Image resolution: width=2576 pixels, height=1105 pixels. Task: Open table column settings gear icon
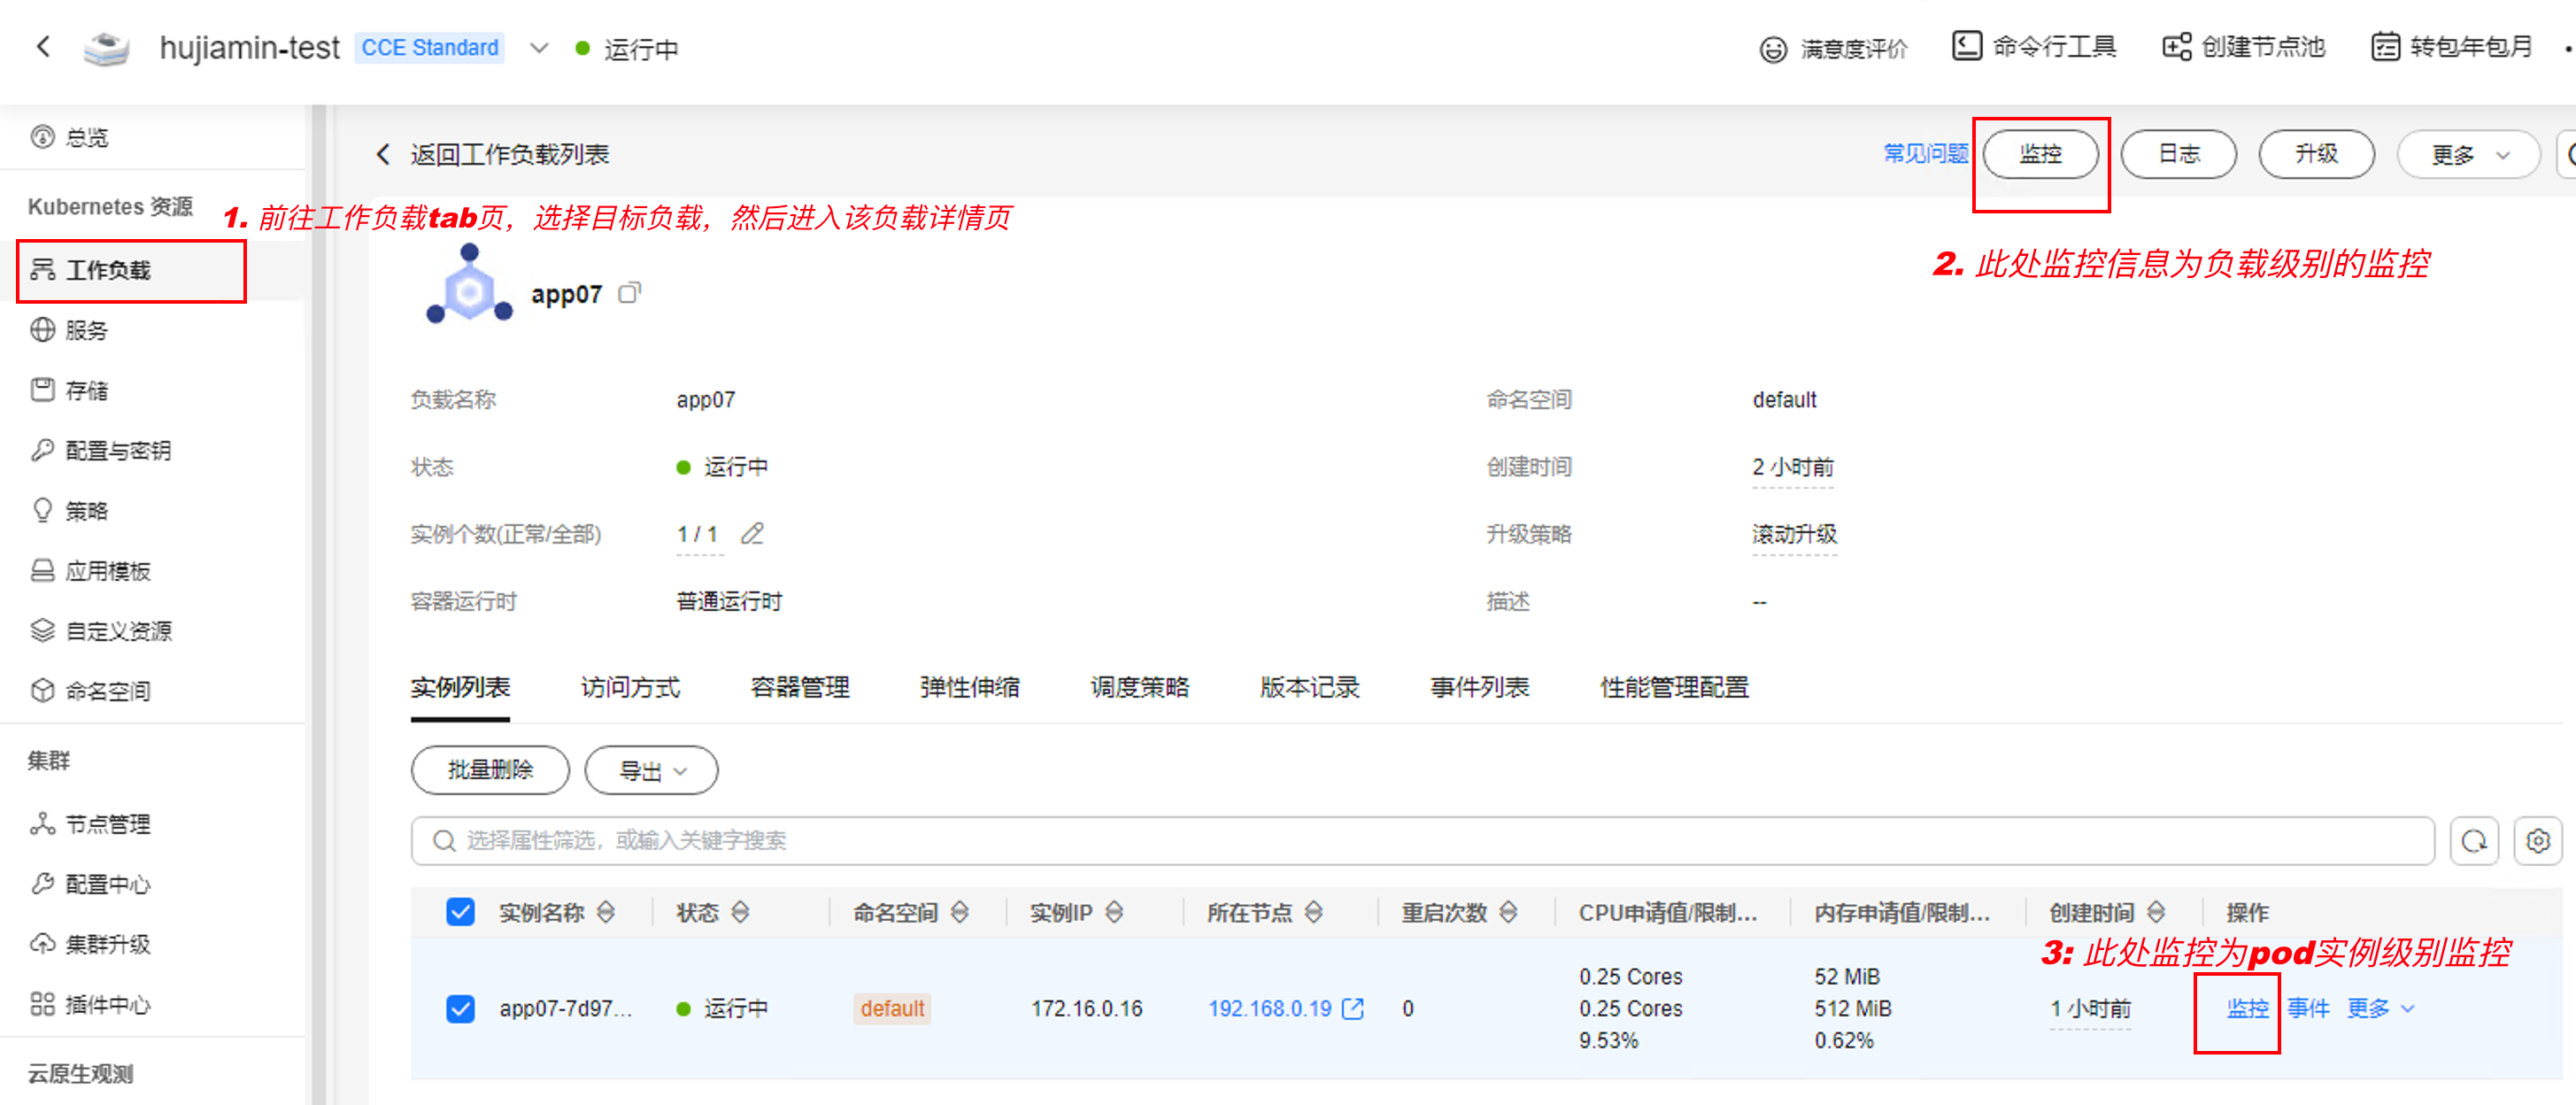[x=2537, y=841]
